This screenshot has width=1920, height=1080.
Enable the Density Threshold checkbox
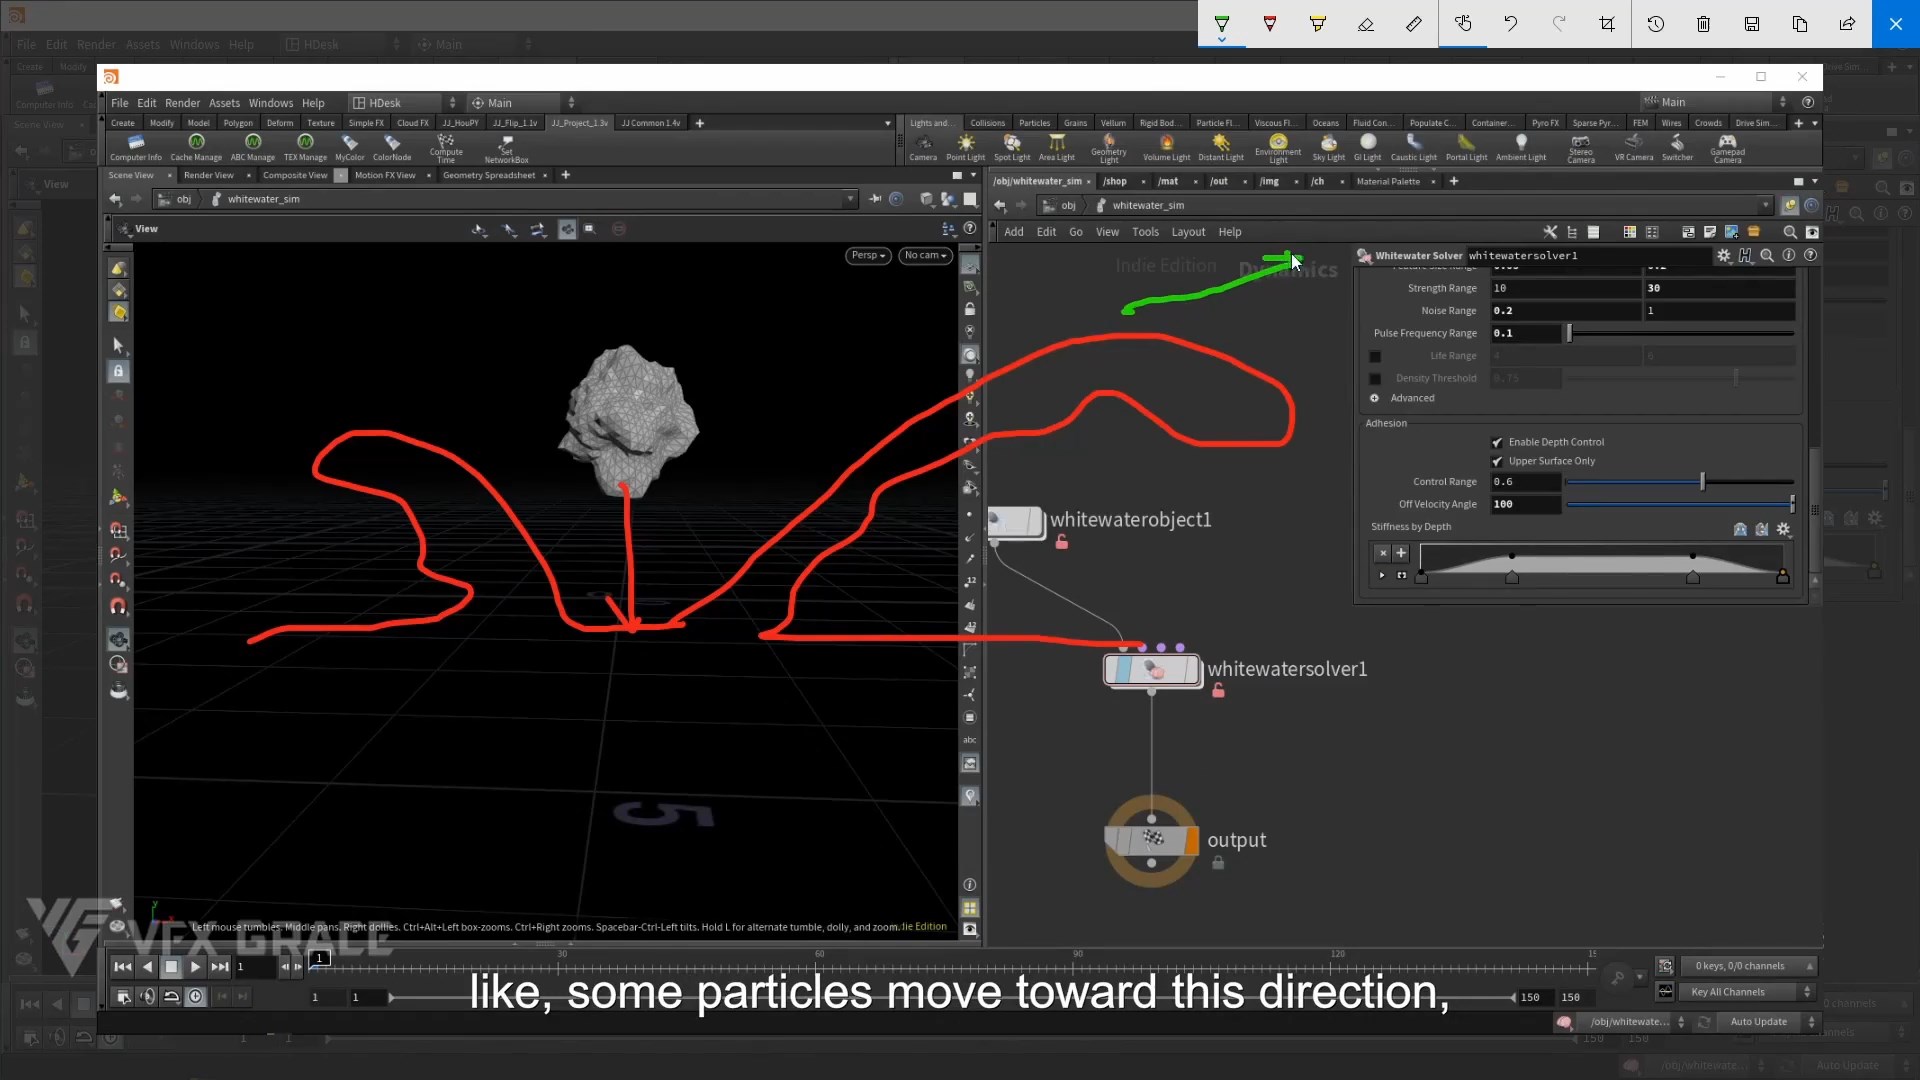[x=1375, y=379]
